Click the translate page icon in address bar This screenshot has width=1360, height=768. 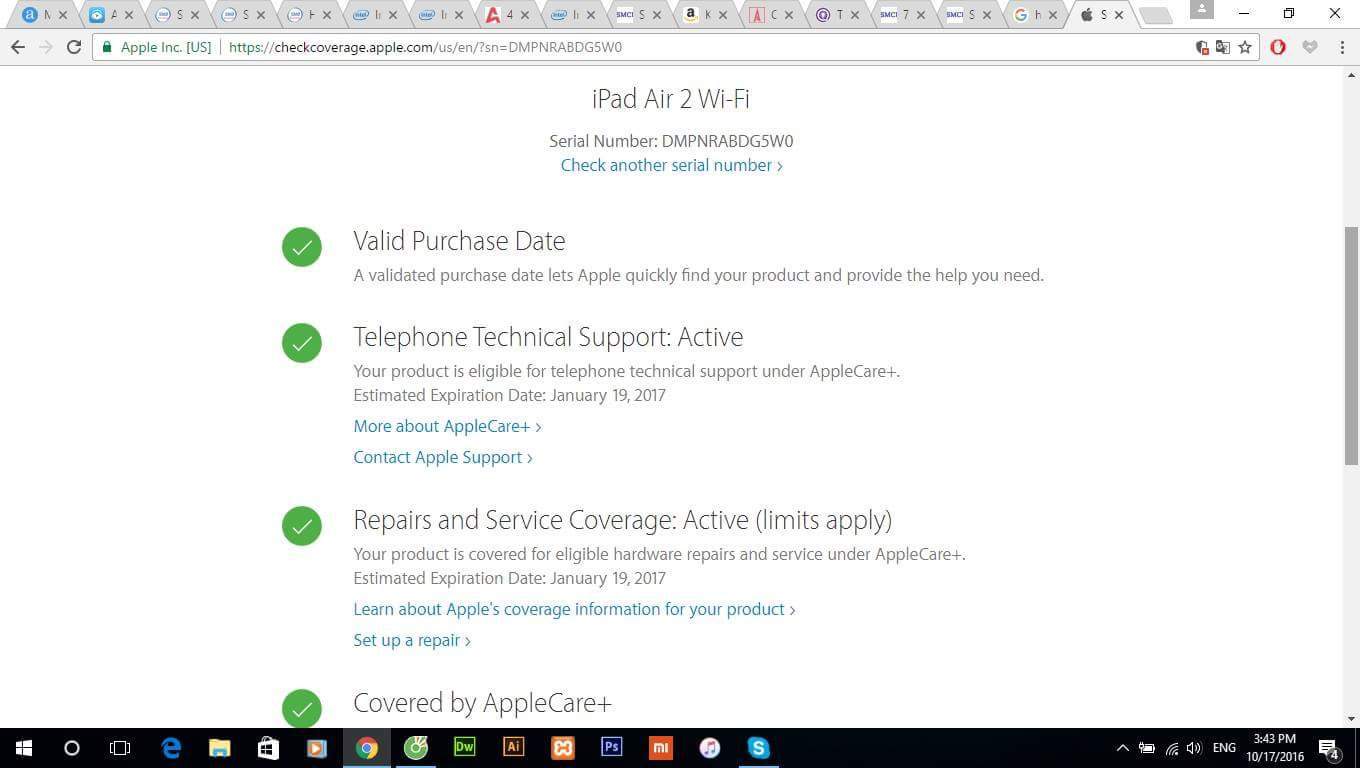(1223, 47)
